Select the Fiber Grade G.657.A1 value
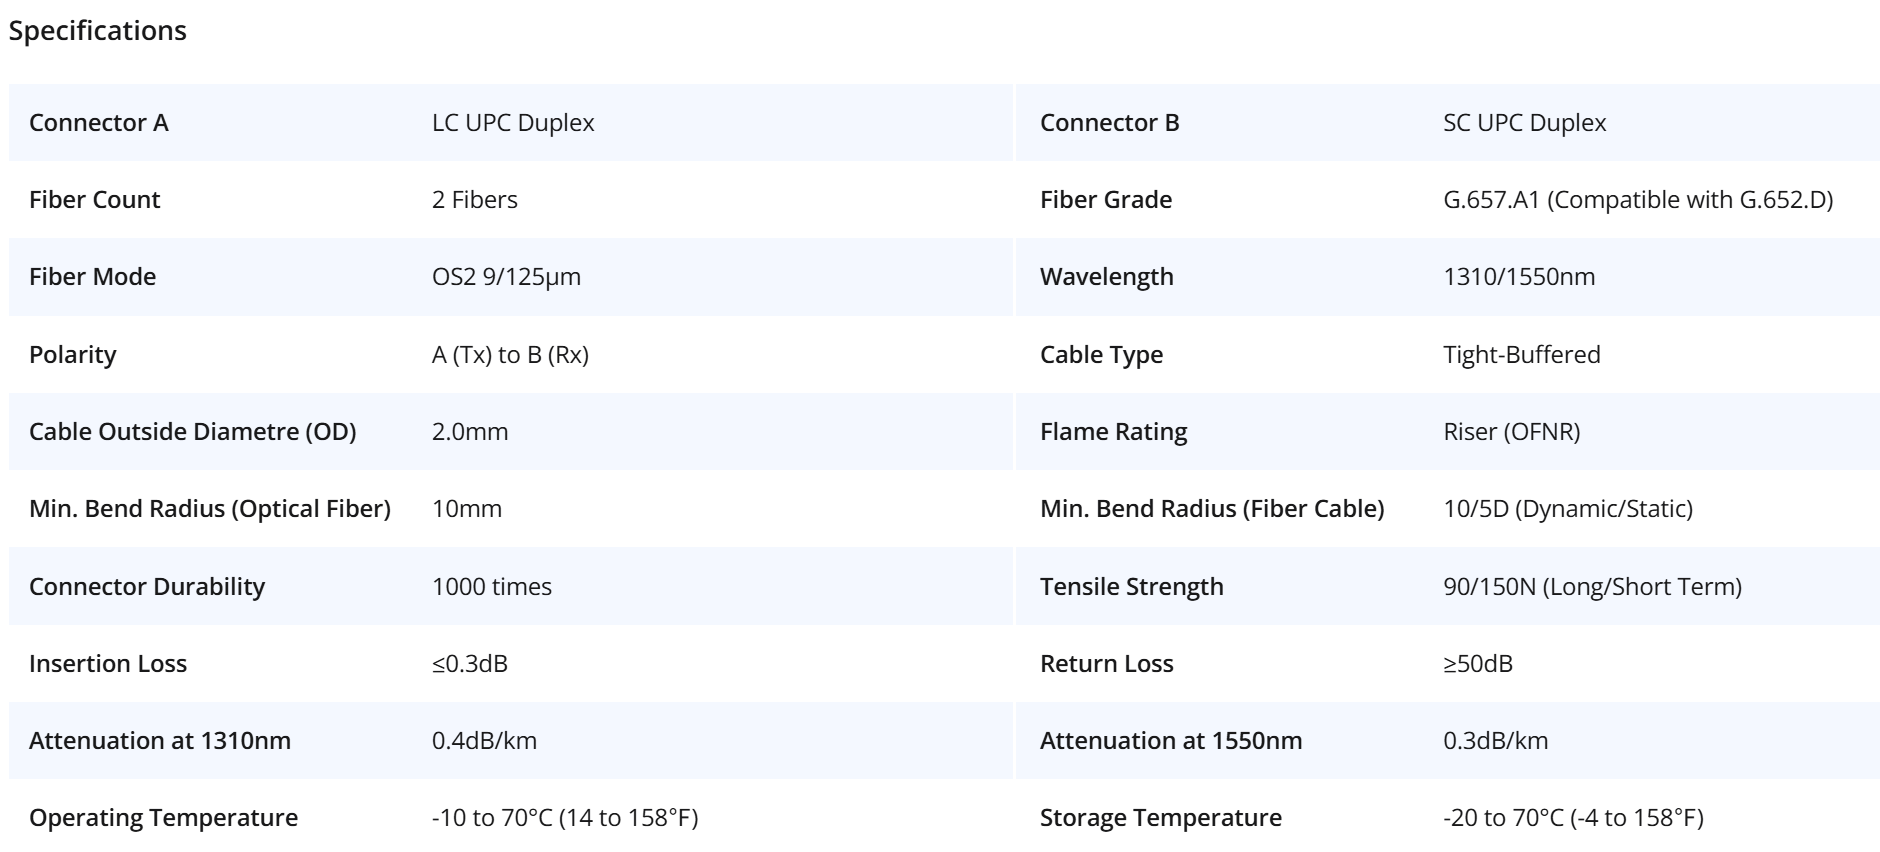The width and height of the screenshot is (1880, 852). (x=1638, y=200)
